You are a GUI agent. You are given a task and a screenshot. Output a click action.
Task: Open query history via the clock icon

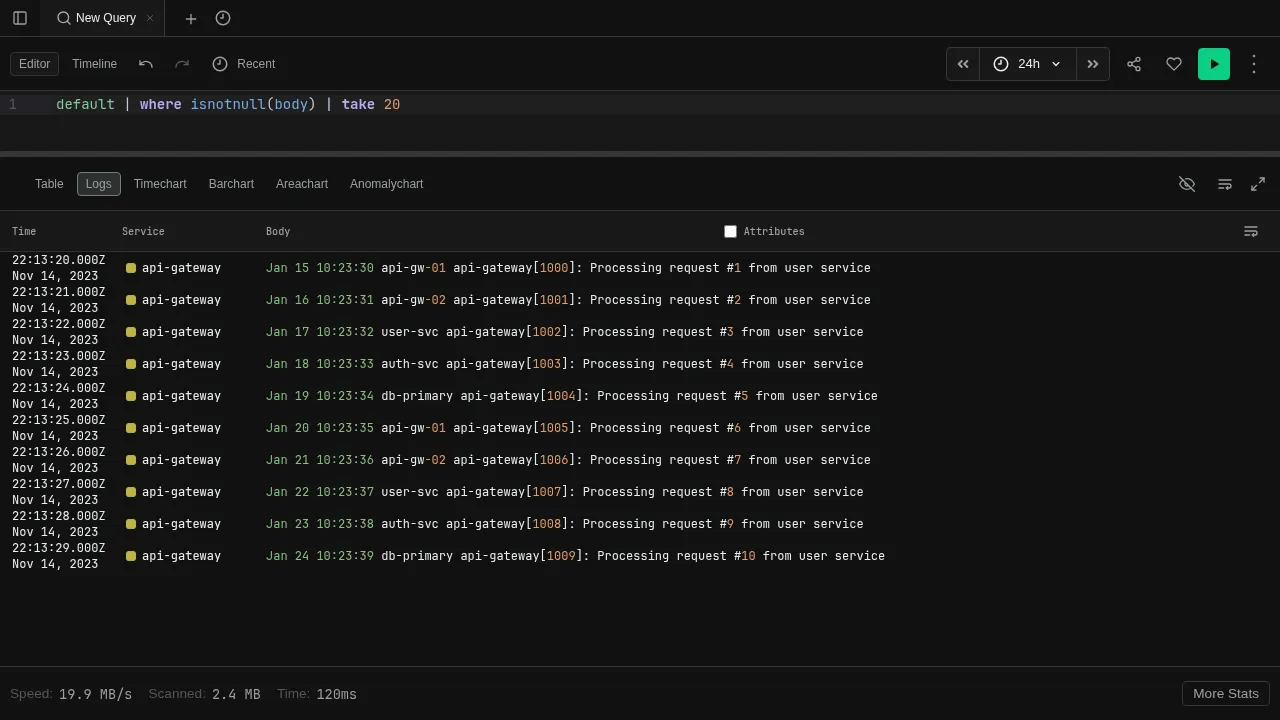tap(222, 18)
